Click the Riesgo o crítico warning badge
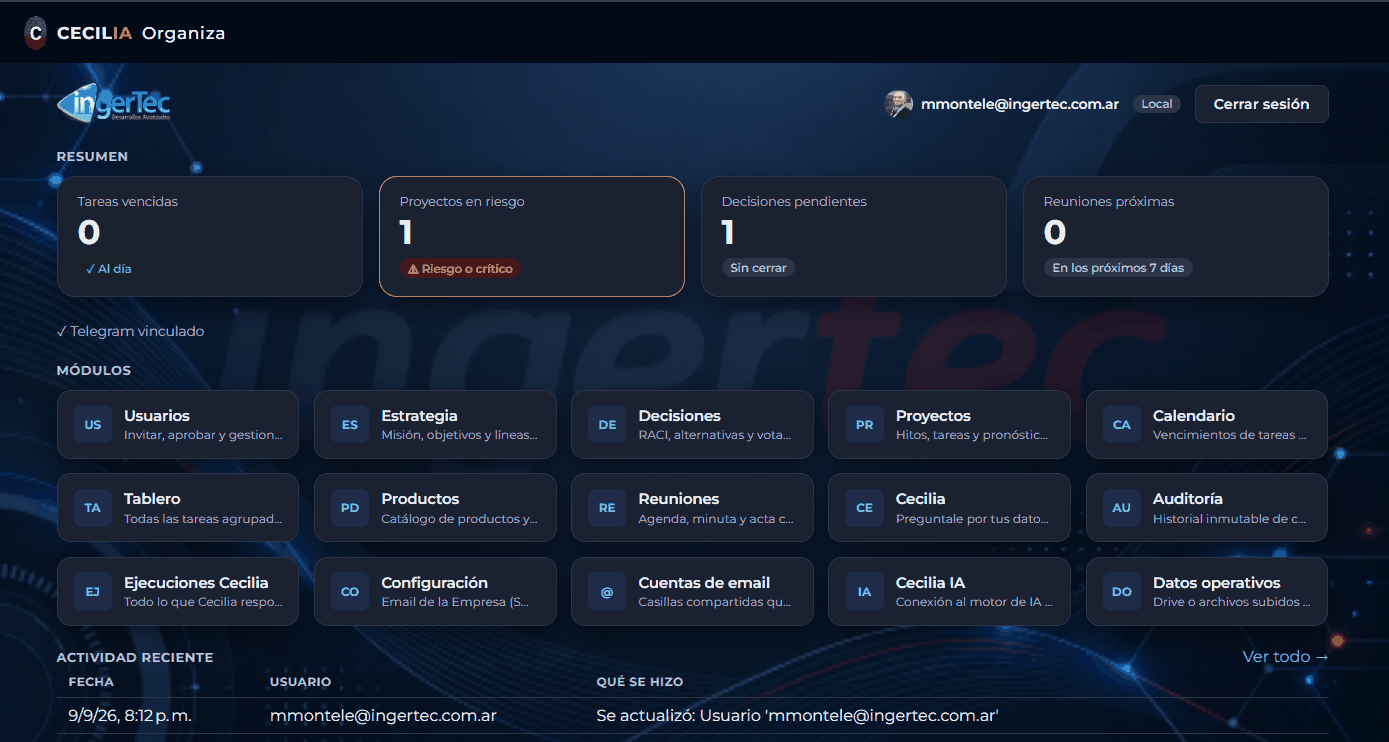The height and width of the screenshot is (742, 1389). coord(460,268)
